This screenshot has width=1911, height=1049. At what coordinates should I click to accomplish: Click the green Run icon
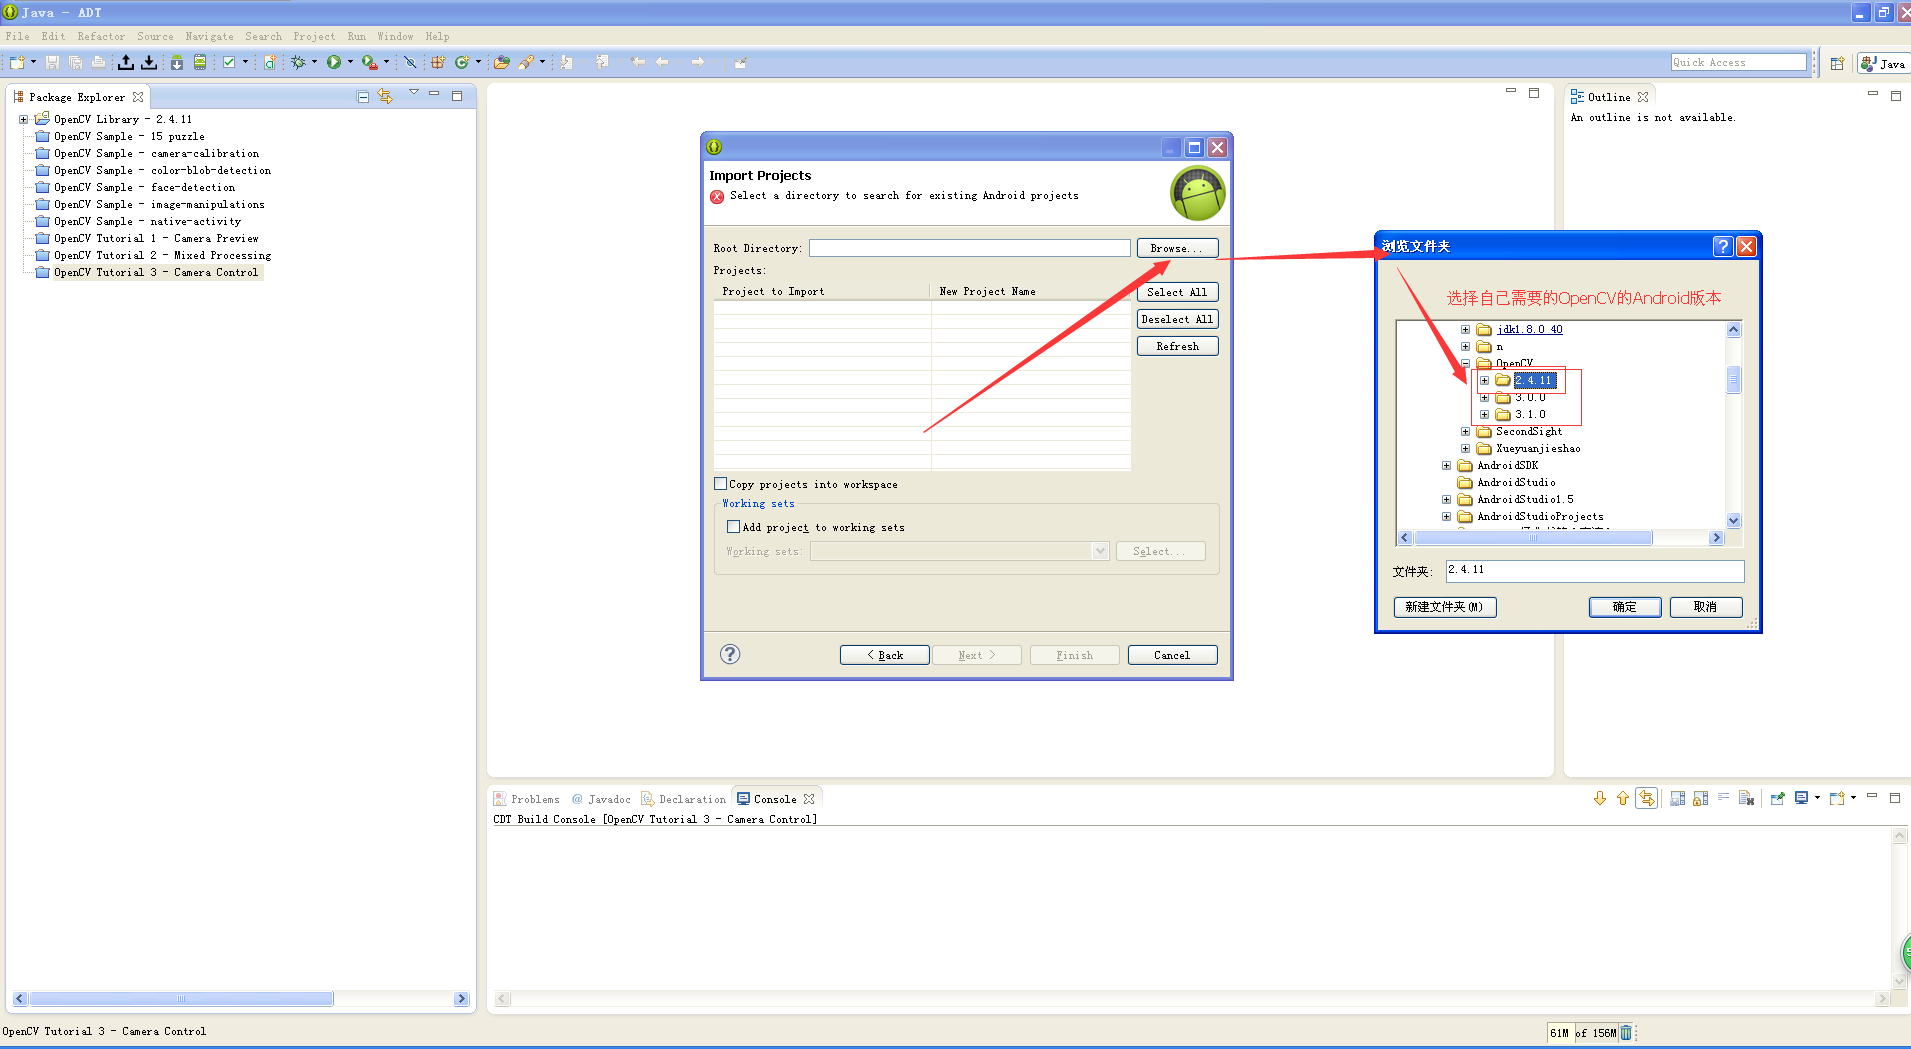pyautogui.click(x=334, y=62)
